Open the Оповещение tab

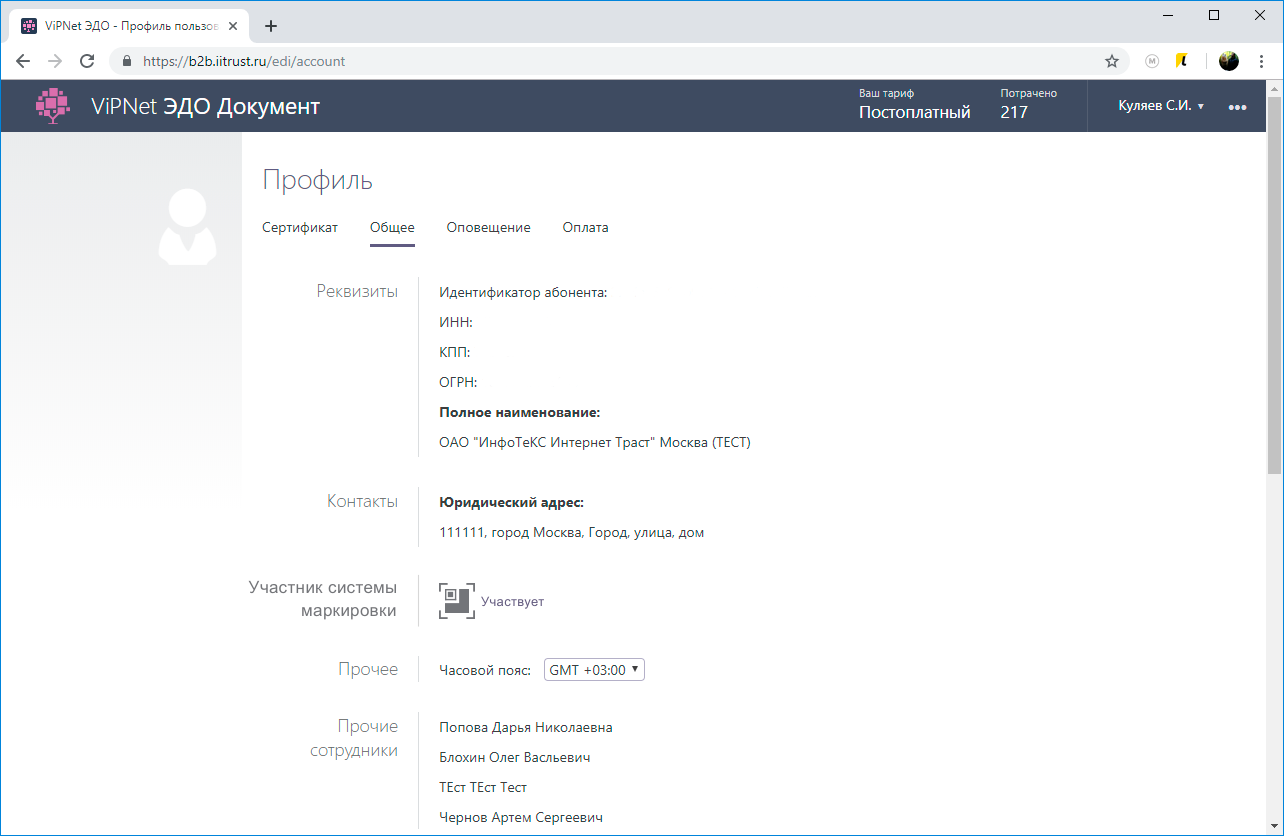488,227
